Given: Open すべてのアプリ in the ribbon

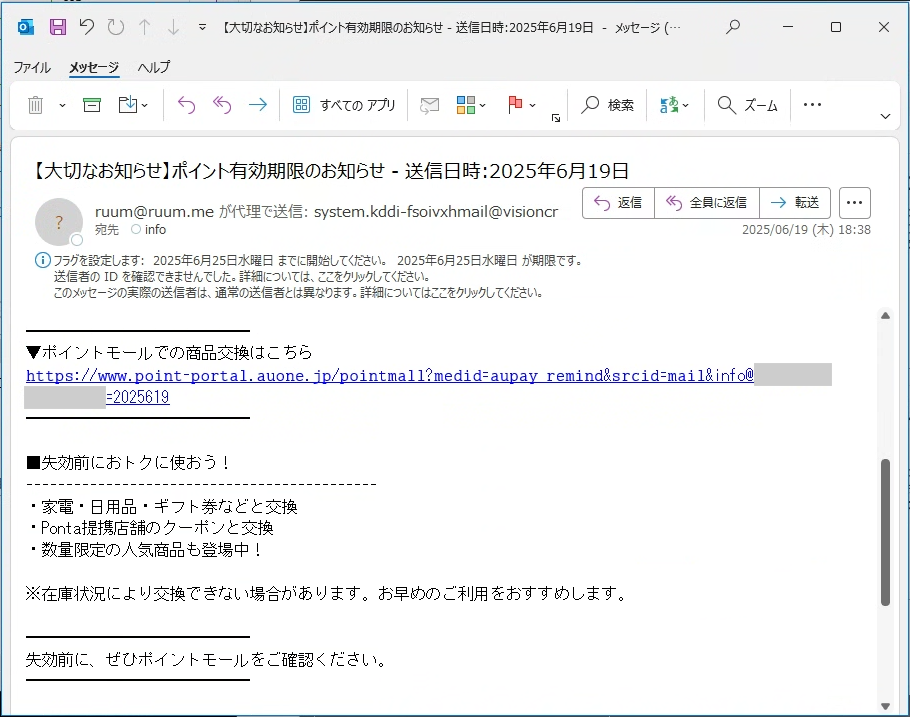Looking at the screenshot, I should pyautogui.click(x=344, y=105).
